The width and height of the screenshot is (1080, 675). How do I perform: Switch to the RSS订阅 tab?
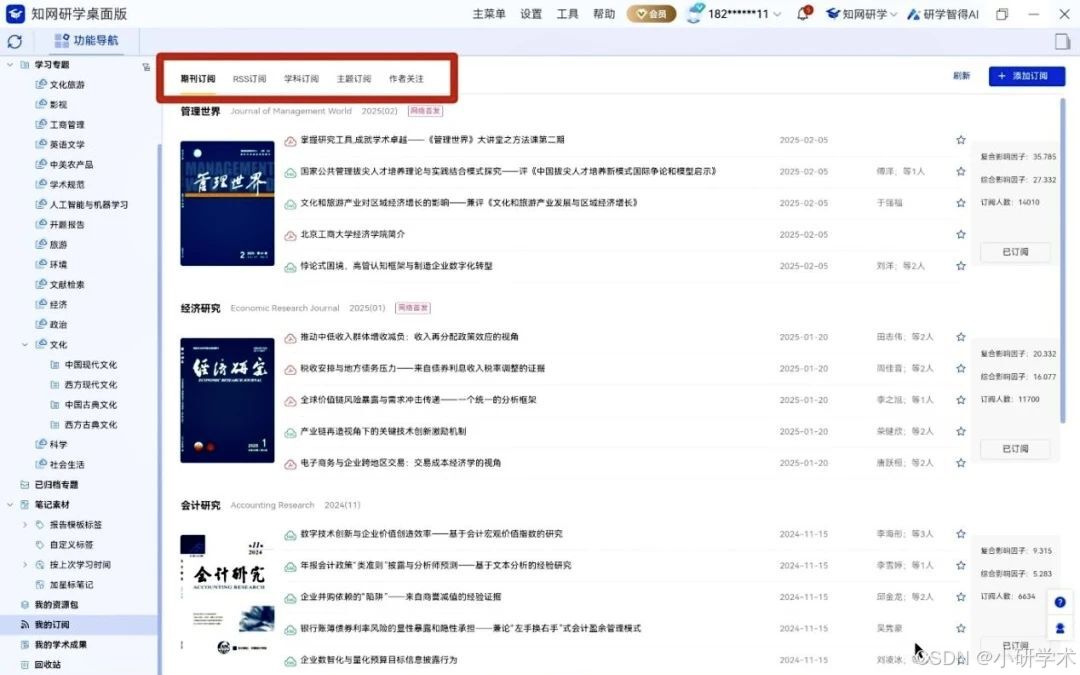coord(249,79)
